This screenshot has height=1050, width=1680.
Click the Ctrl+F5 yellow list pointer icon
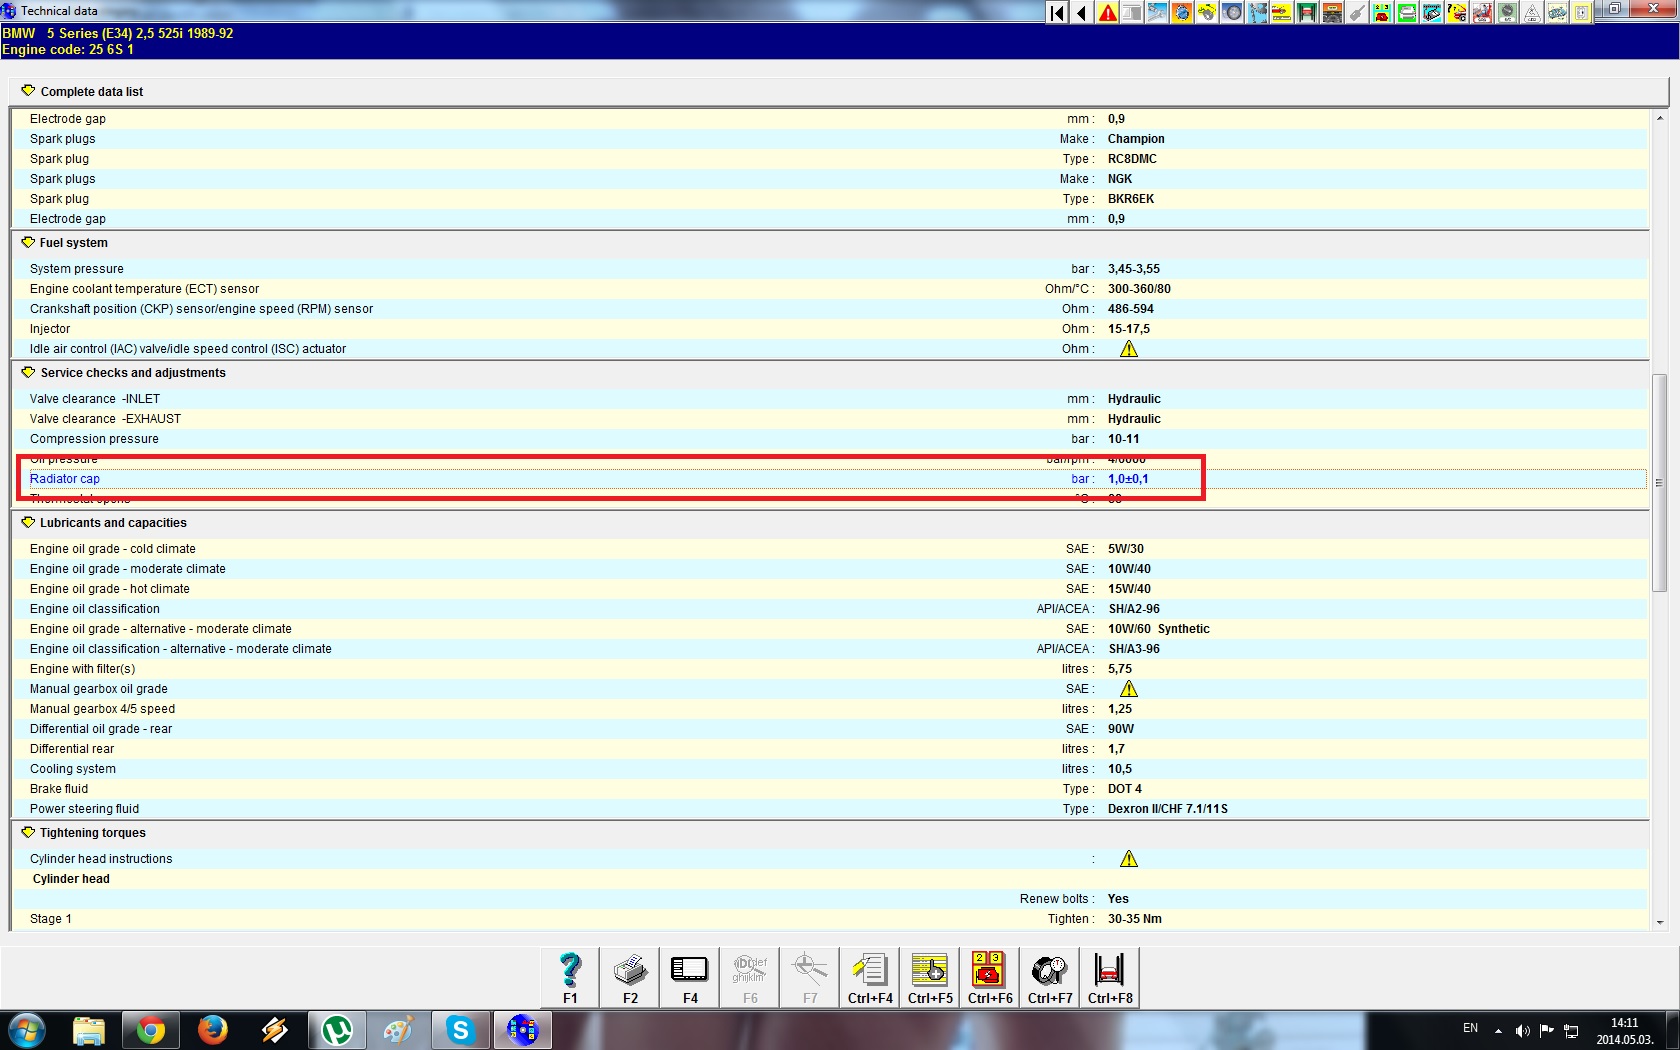click(x=930, y=977)
